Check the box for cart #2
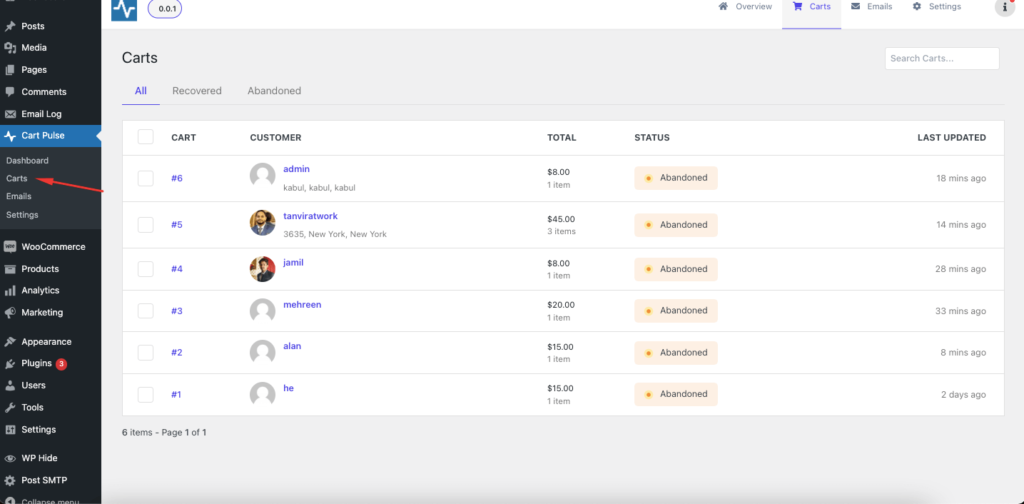Screen dimensions: 1024x504 (x=146, y=353)
